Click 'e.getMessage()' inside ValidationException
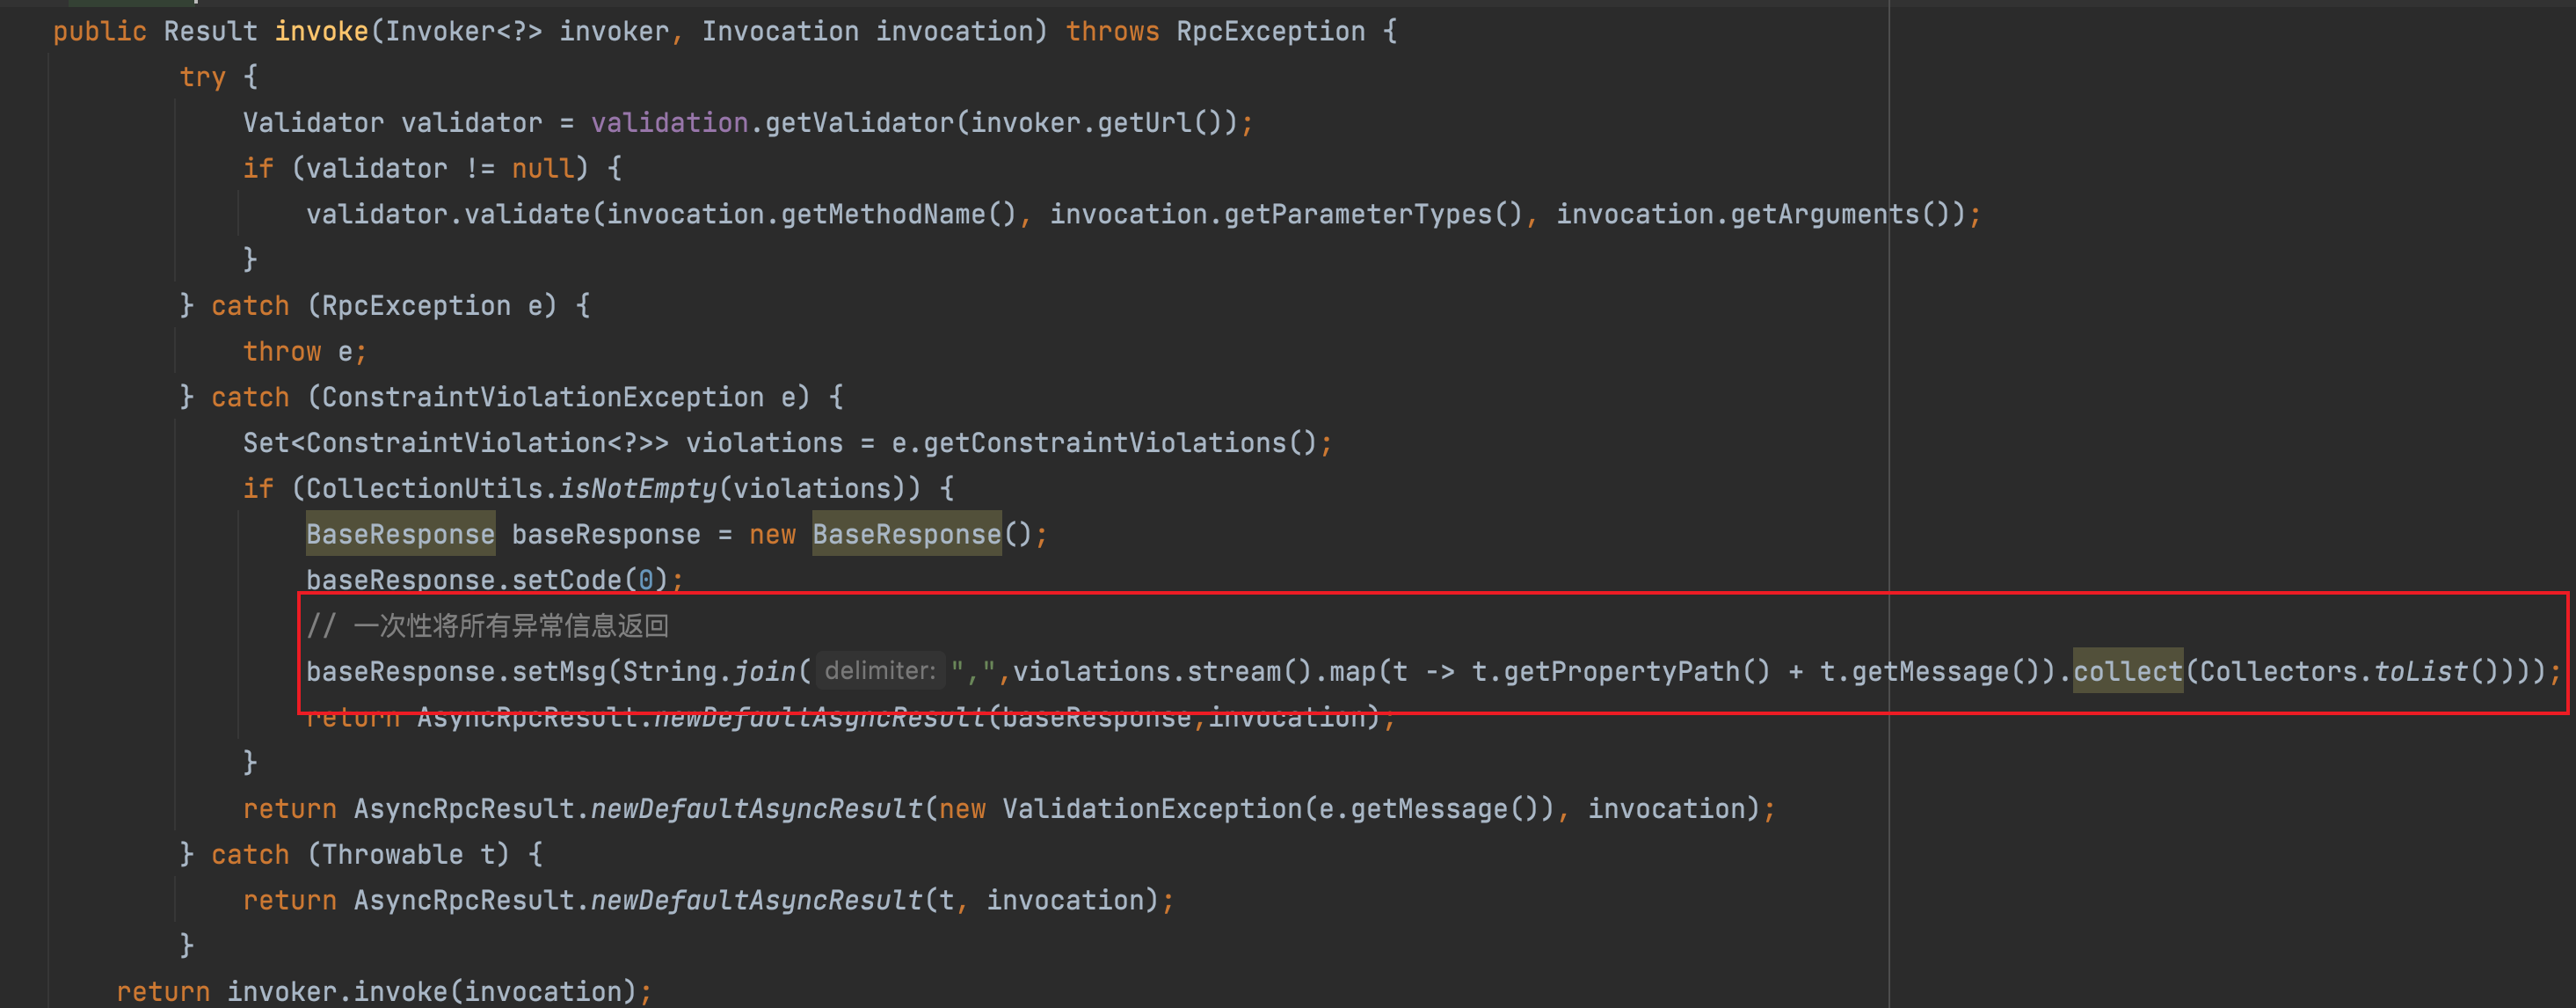This screenshot has width=2576, height=1008. [x=1429, y=809]
